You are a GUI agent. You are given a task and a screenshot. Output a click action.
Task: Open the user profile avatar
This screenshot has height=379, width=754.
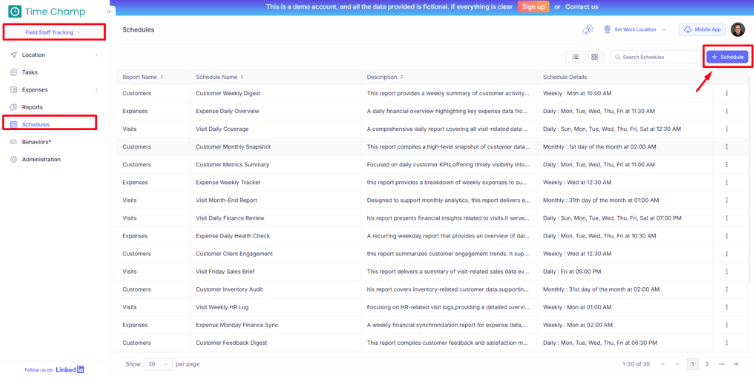[x=737, y=30]
